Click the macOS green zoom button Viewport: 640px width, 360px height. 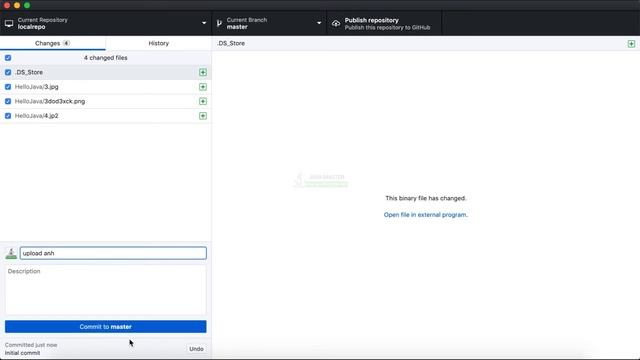tap(27, 5)
